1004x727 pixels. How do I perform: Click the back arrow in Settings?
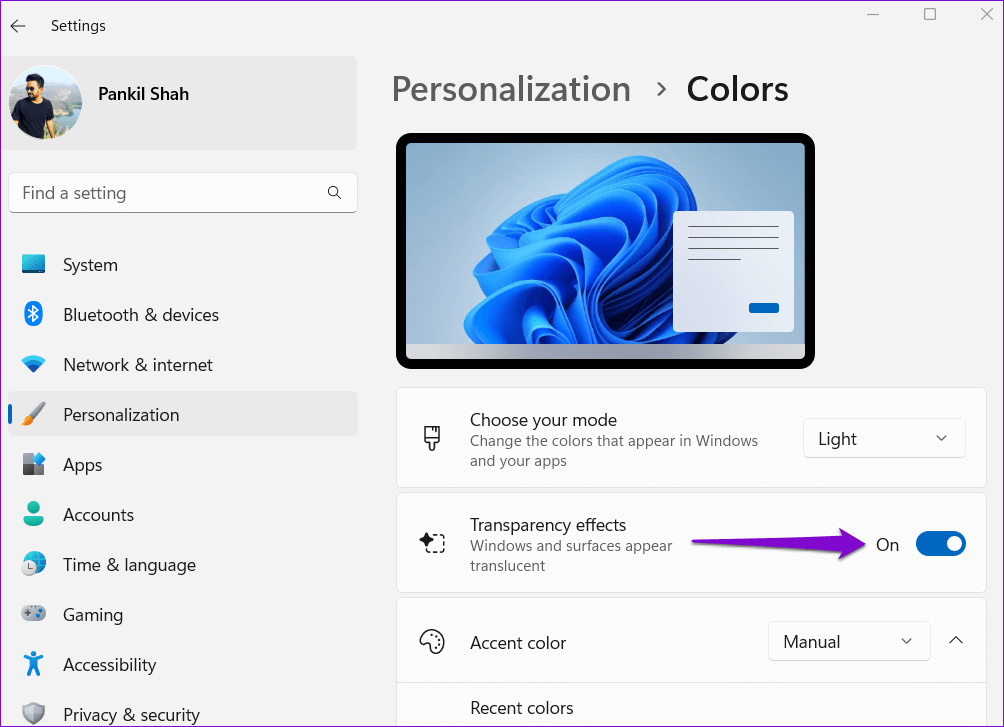tap(18, 26)
